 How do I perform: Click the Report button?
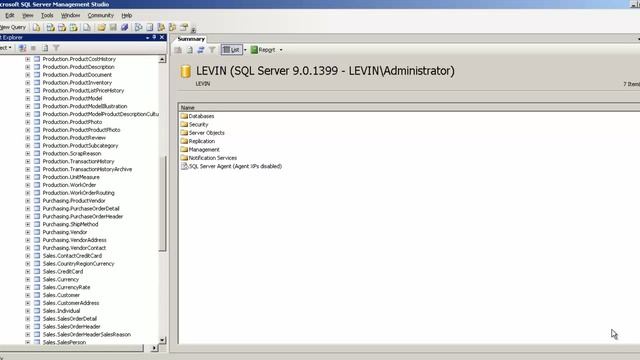(263, 50)
